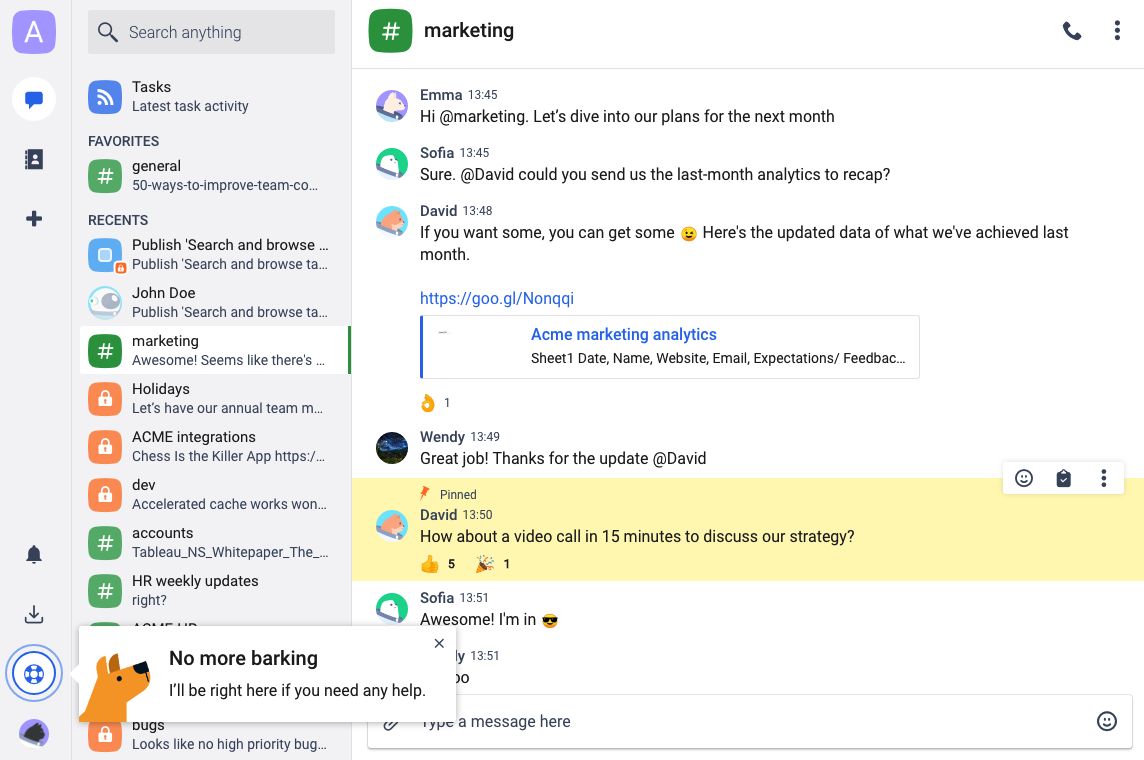Open emoji picker in message composer
The image size is (1144, 760).
(1107, 721)
